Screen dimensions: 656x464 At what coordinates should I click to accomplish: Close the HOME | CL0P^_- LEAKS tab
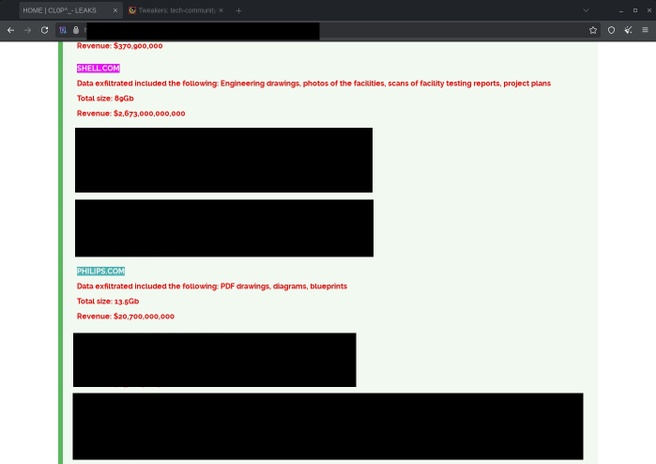click(x=115, y=10)
